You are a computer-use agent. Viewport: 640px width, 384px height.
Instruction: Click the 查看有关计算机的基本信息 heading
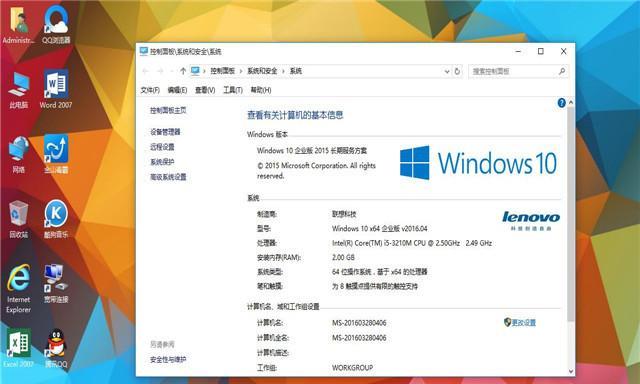pyautogui.click(x=295, y=115)
